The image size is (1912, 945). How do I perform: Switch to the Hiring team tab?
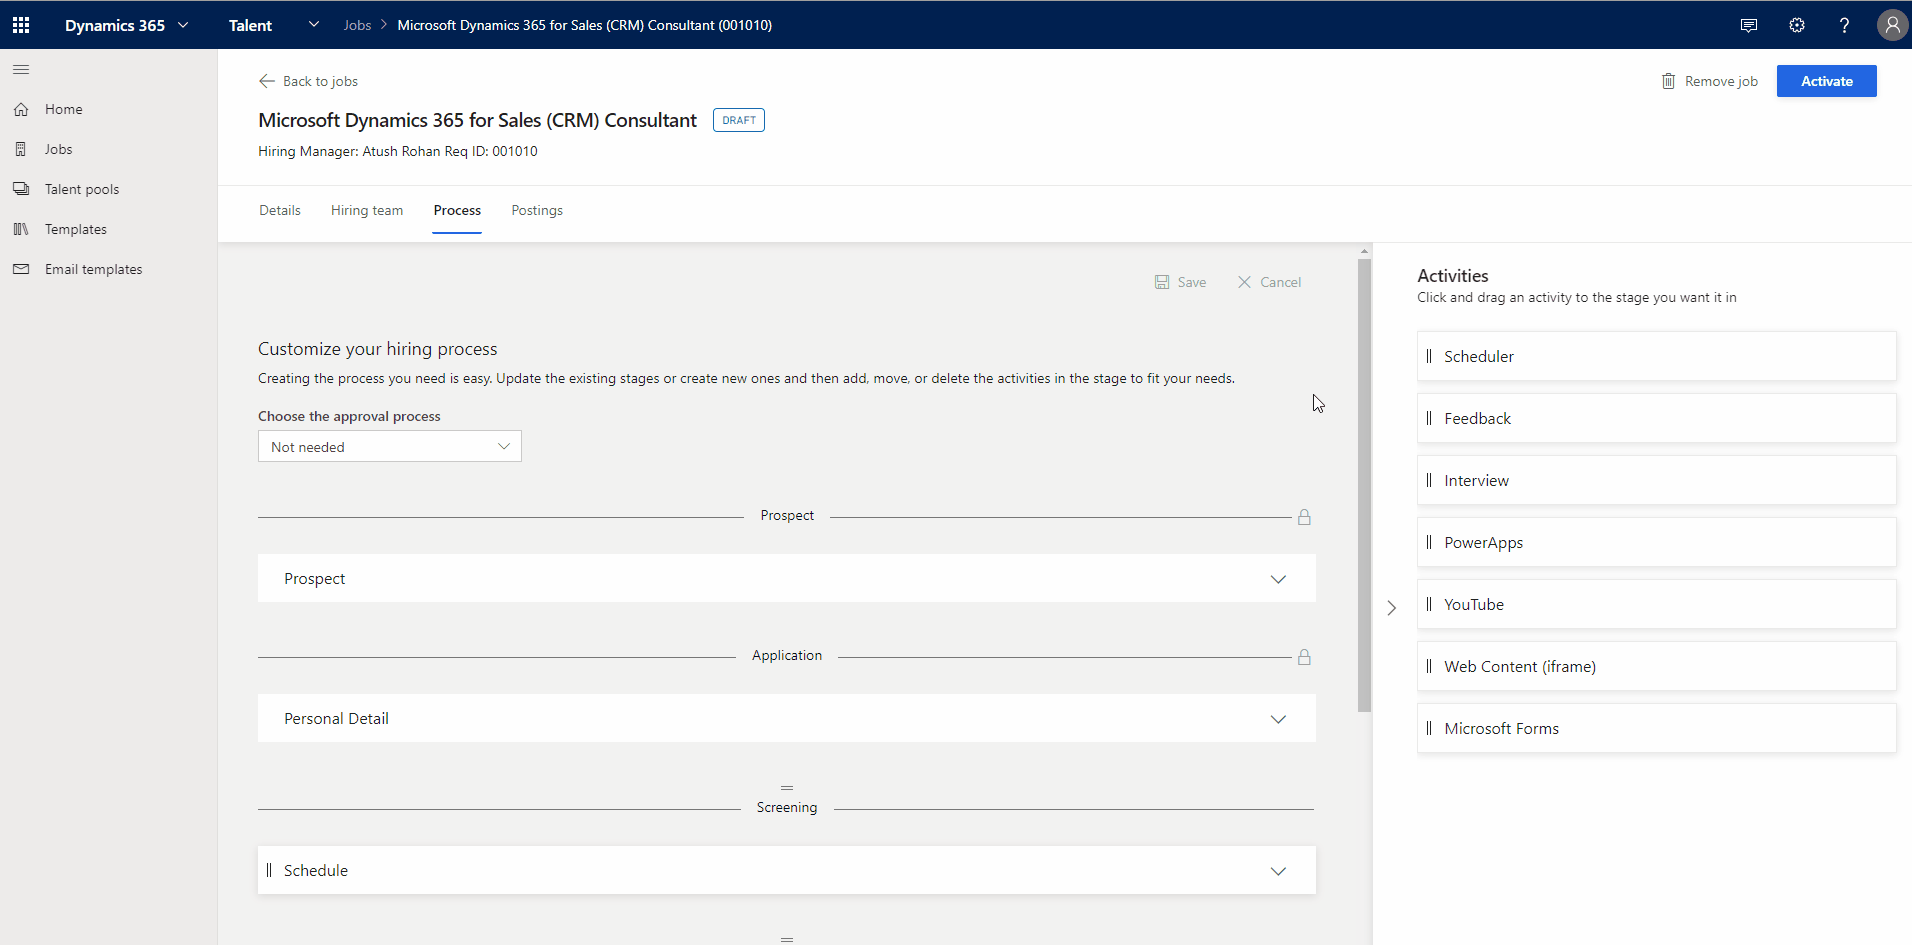(367, 210)
